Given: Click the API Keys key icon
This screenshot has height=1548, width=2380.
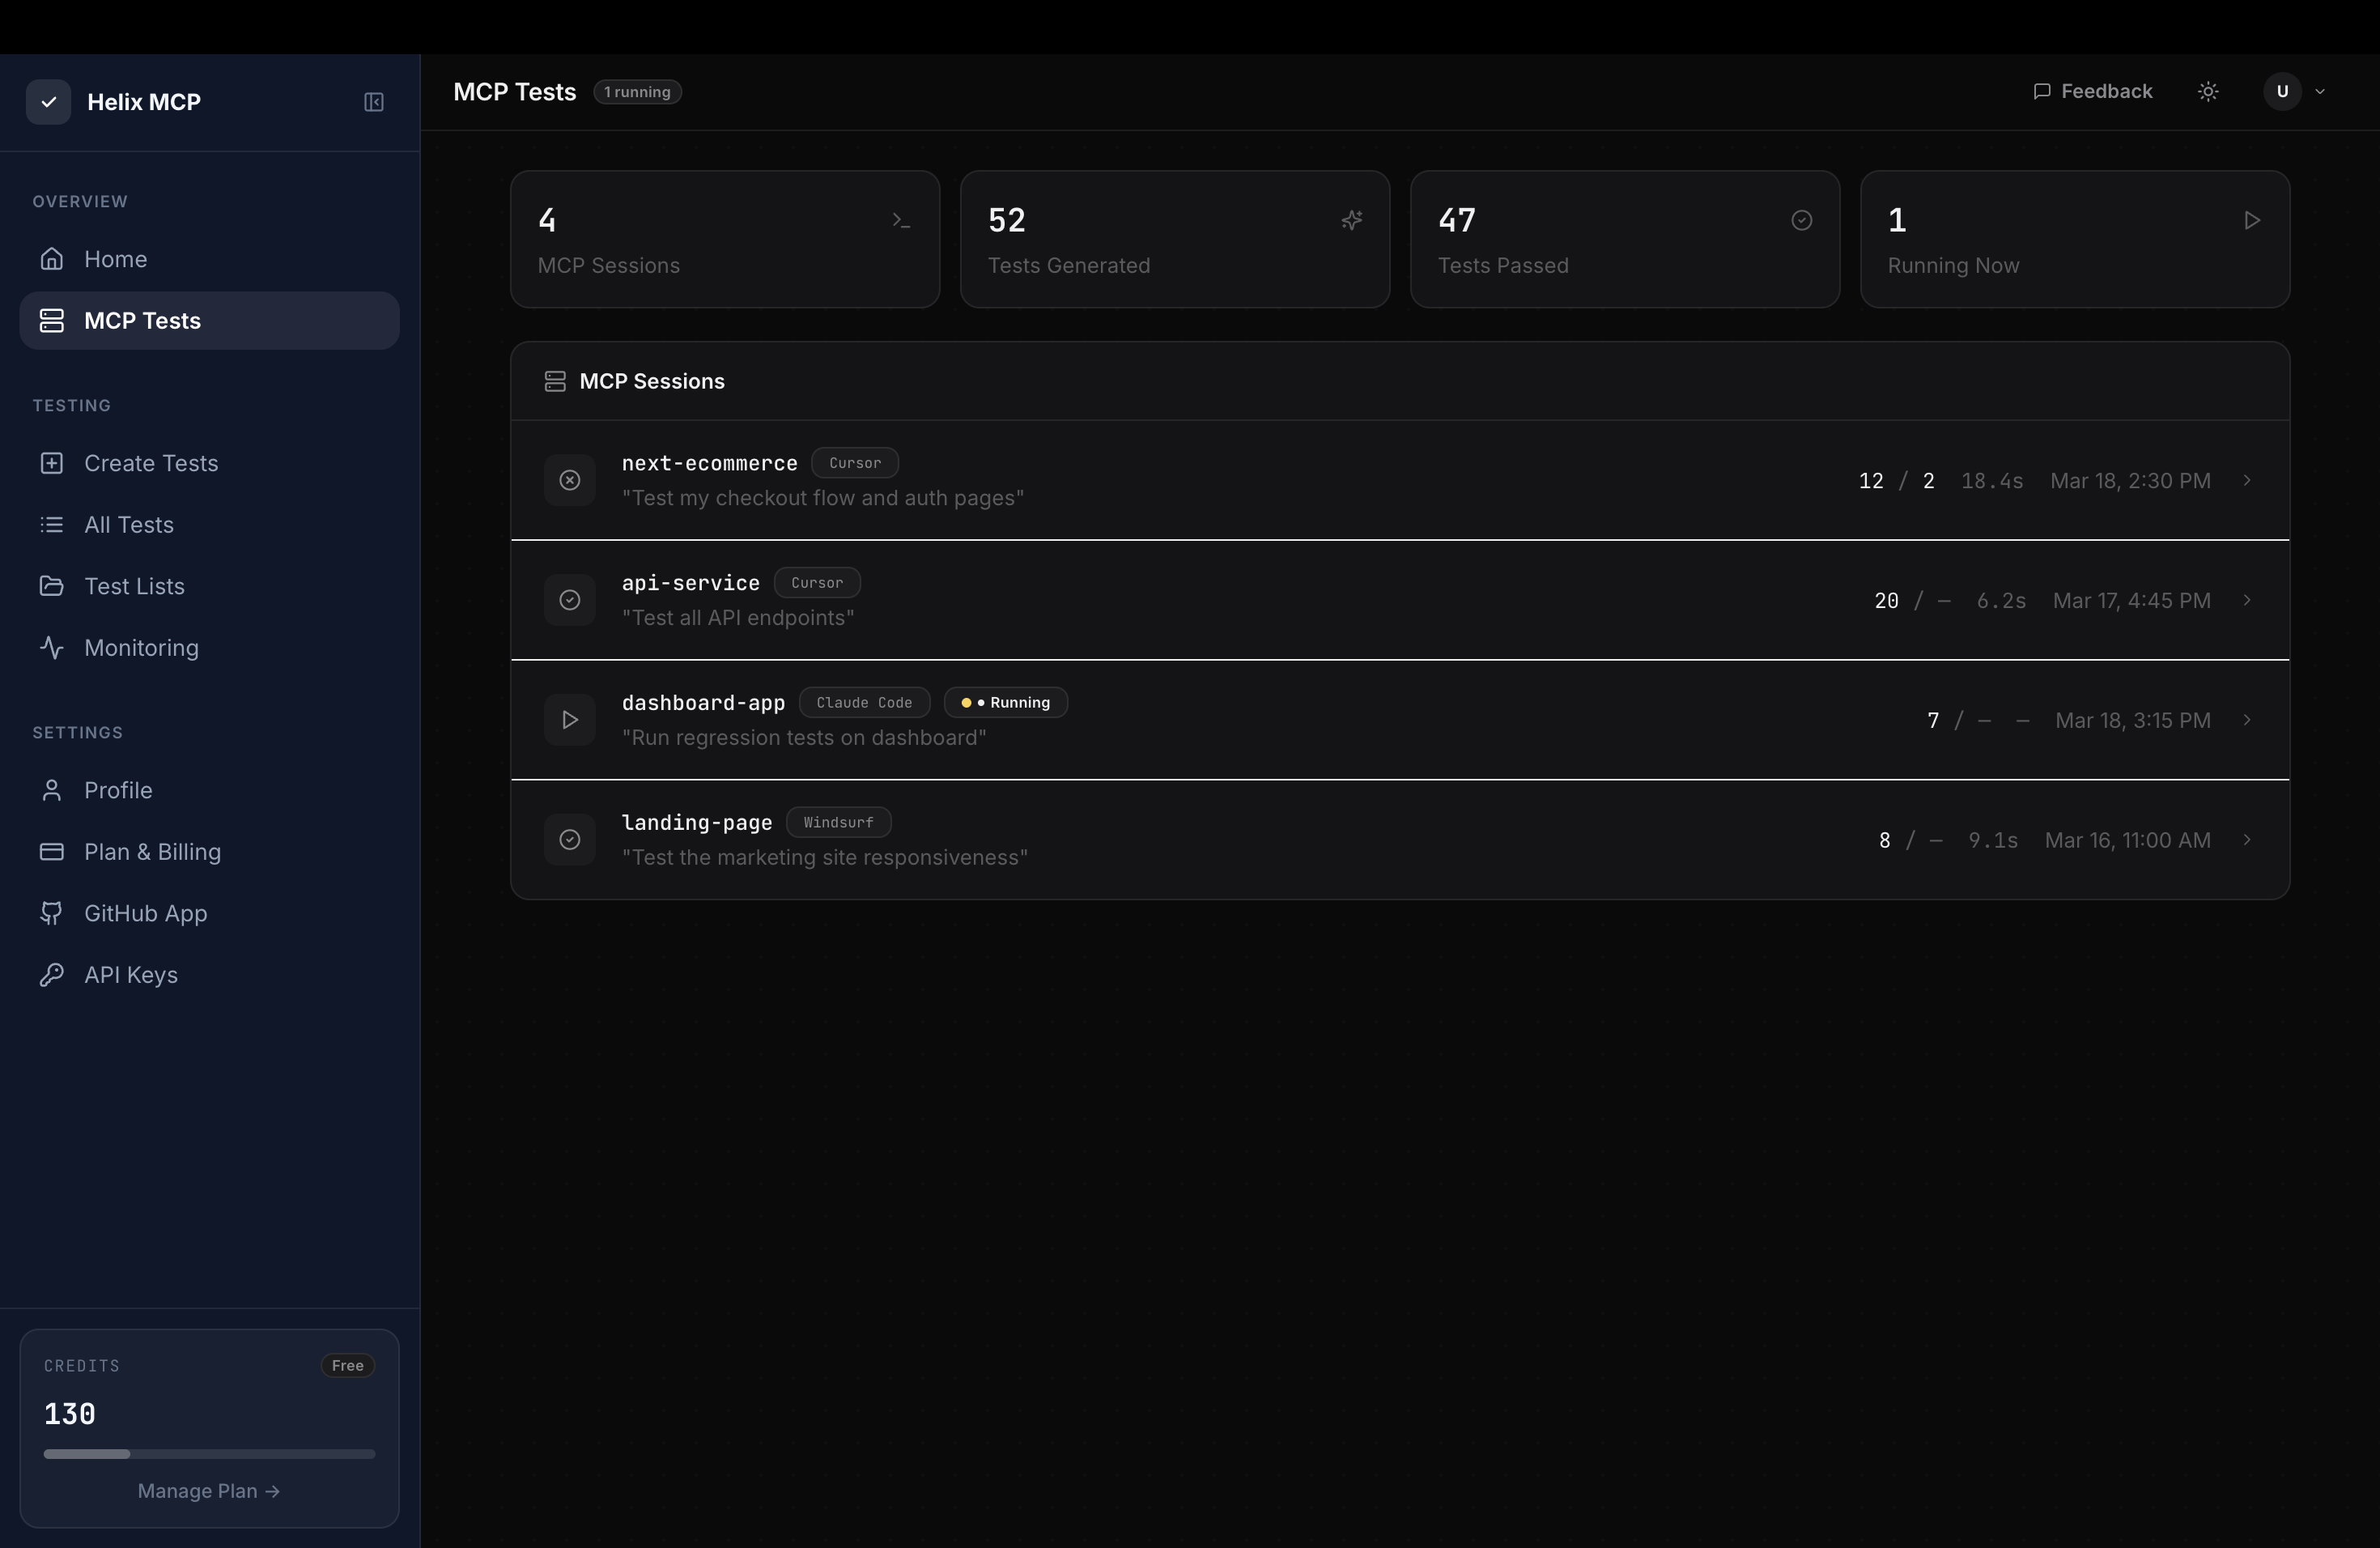Looking at the screenshot, I should click(52, 975).
